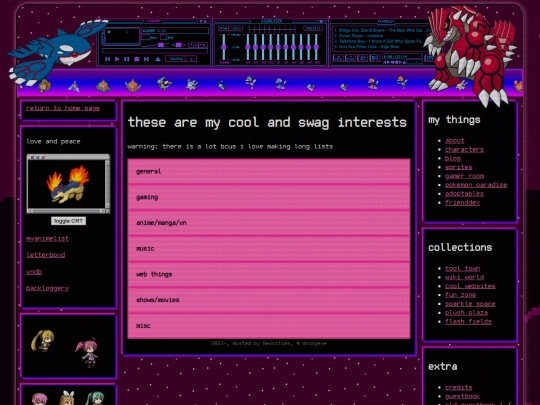Screen dimensions: 540x405
Task: Click the previous track button in Webamp
Action: click(107, 59)
